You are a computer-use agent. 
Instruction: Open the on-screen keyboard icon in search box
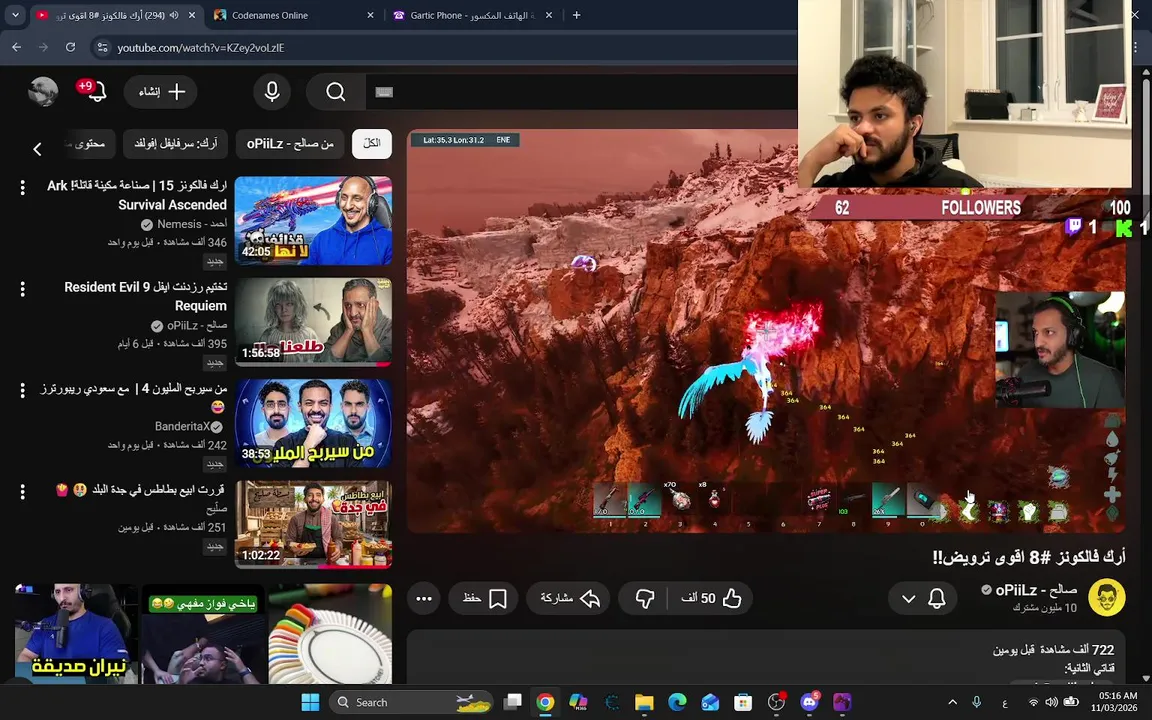point(384,92)
